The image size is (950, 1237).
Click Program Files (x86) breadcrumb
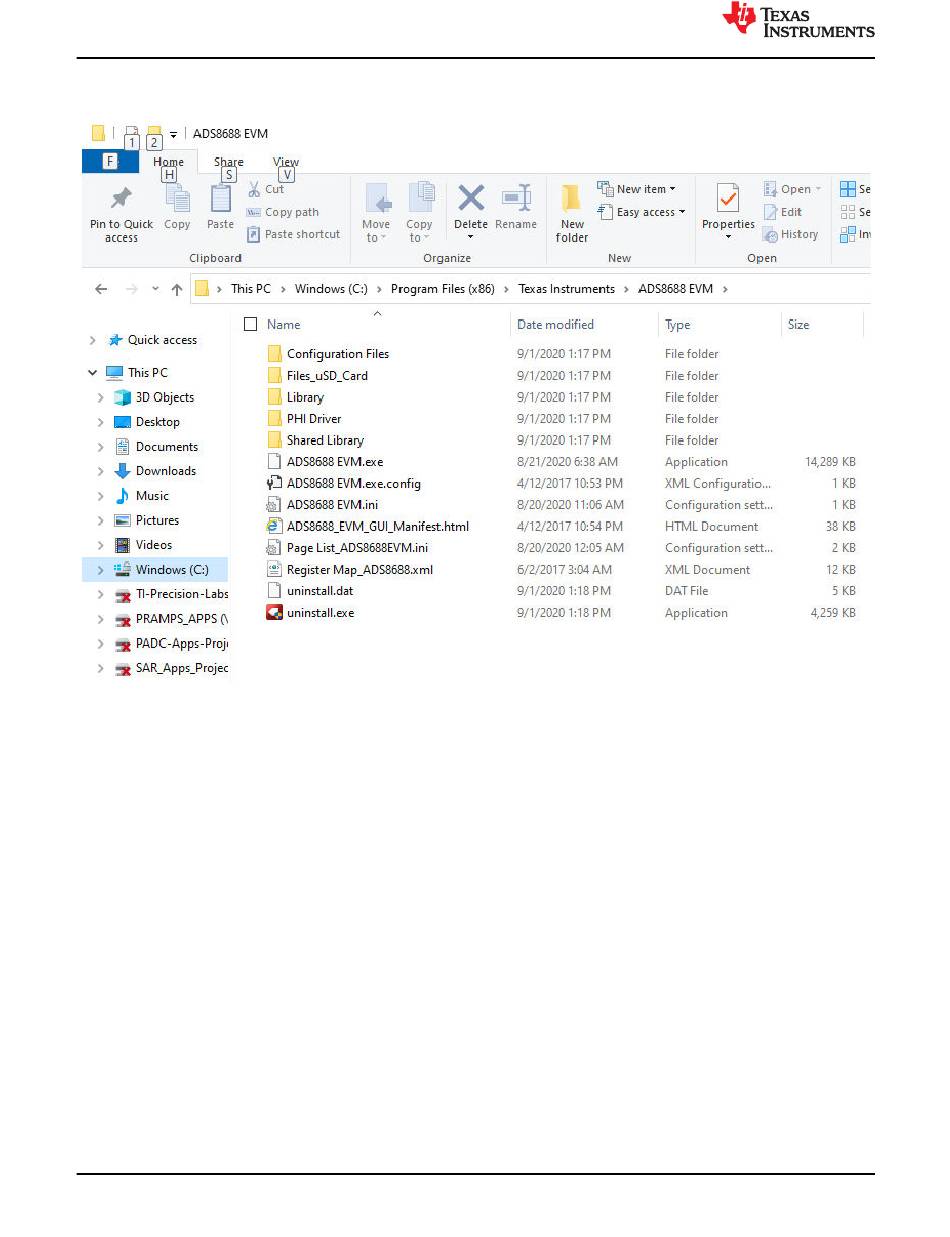443,289
